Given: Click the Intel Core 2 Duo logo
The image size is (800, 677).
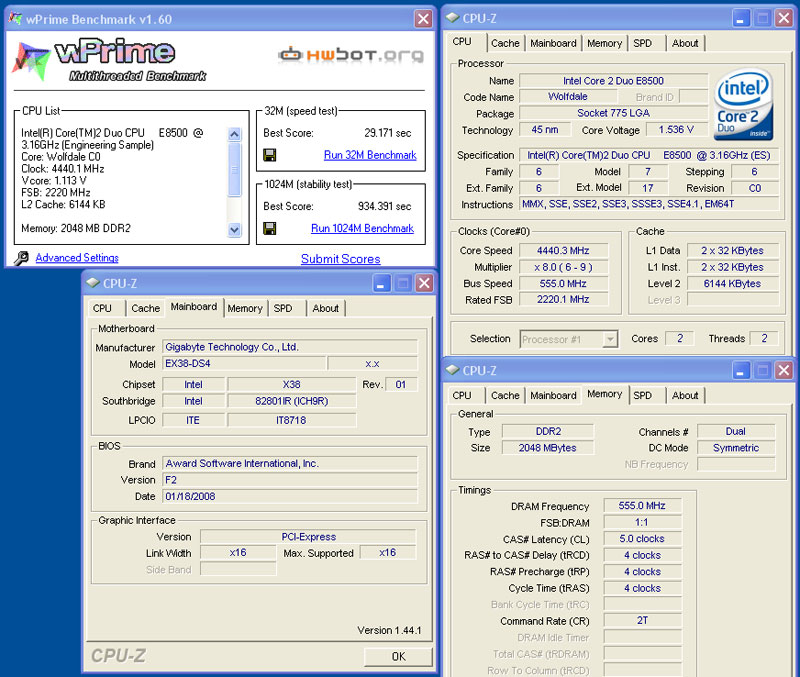Looking at the screenshot, I should pyautogui.click(x=744, y=105).
